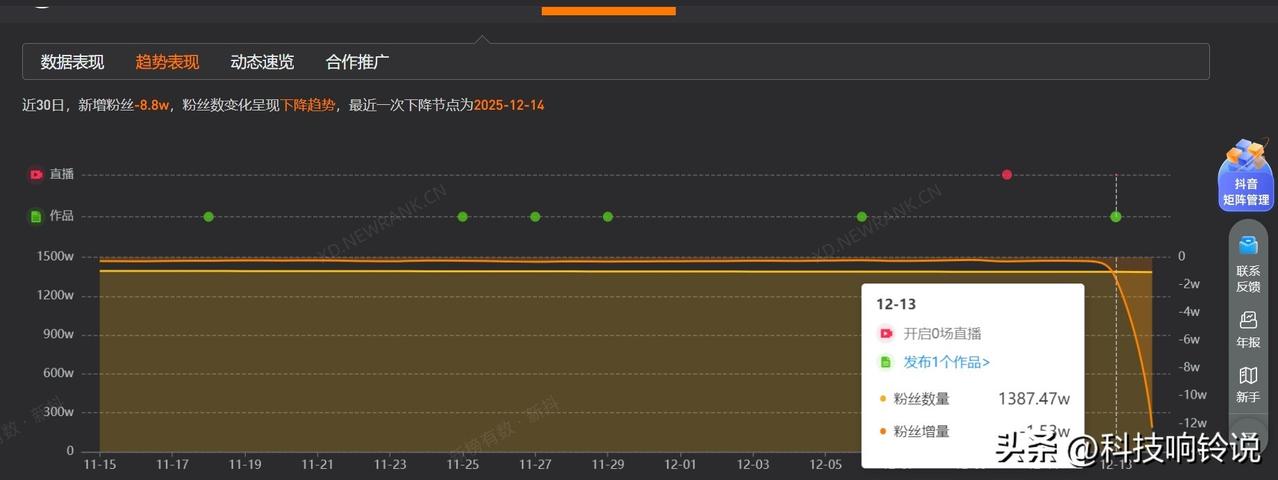Click the 作品 dot near 12-06
Viewport: 1278px width, 480px height.
(862, 217)
